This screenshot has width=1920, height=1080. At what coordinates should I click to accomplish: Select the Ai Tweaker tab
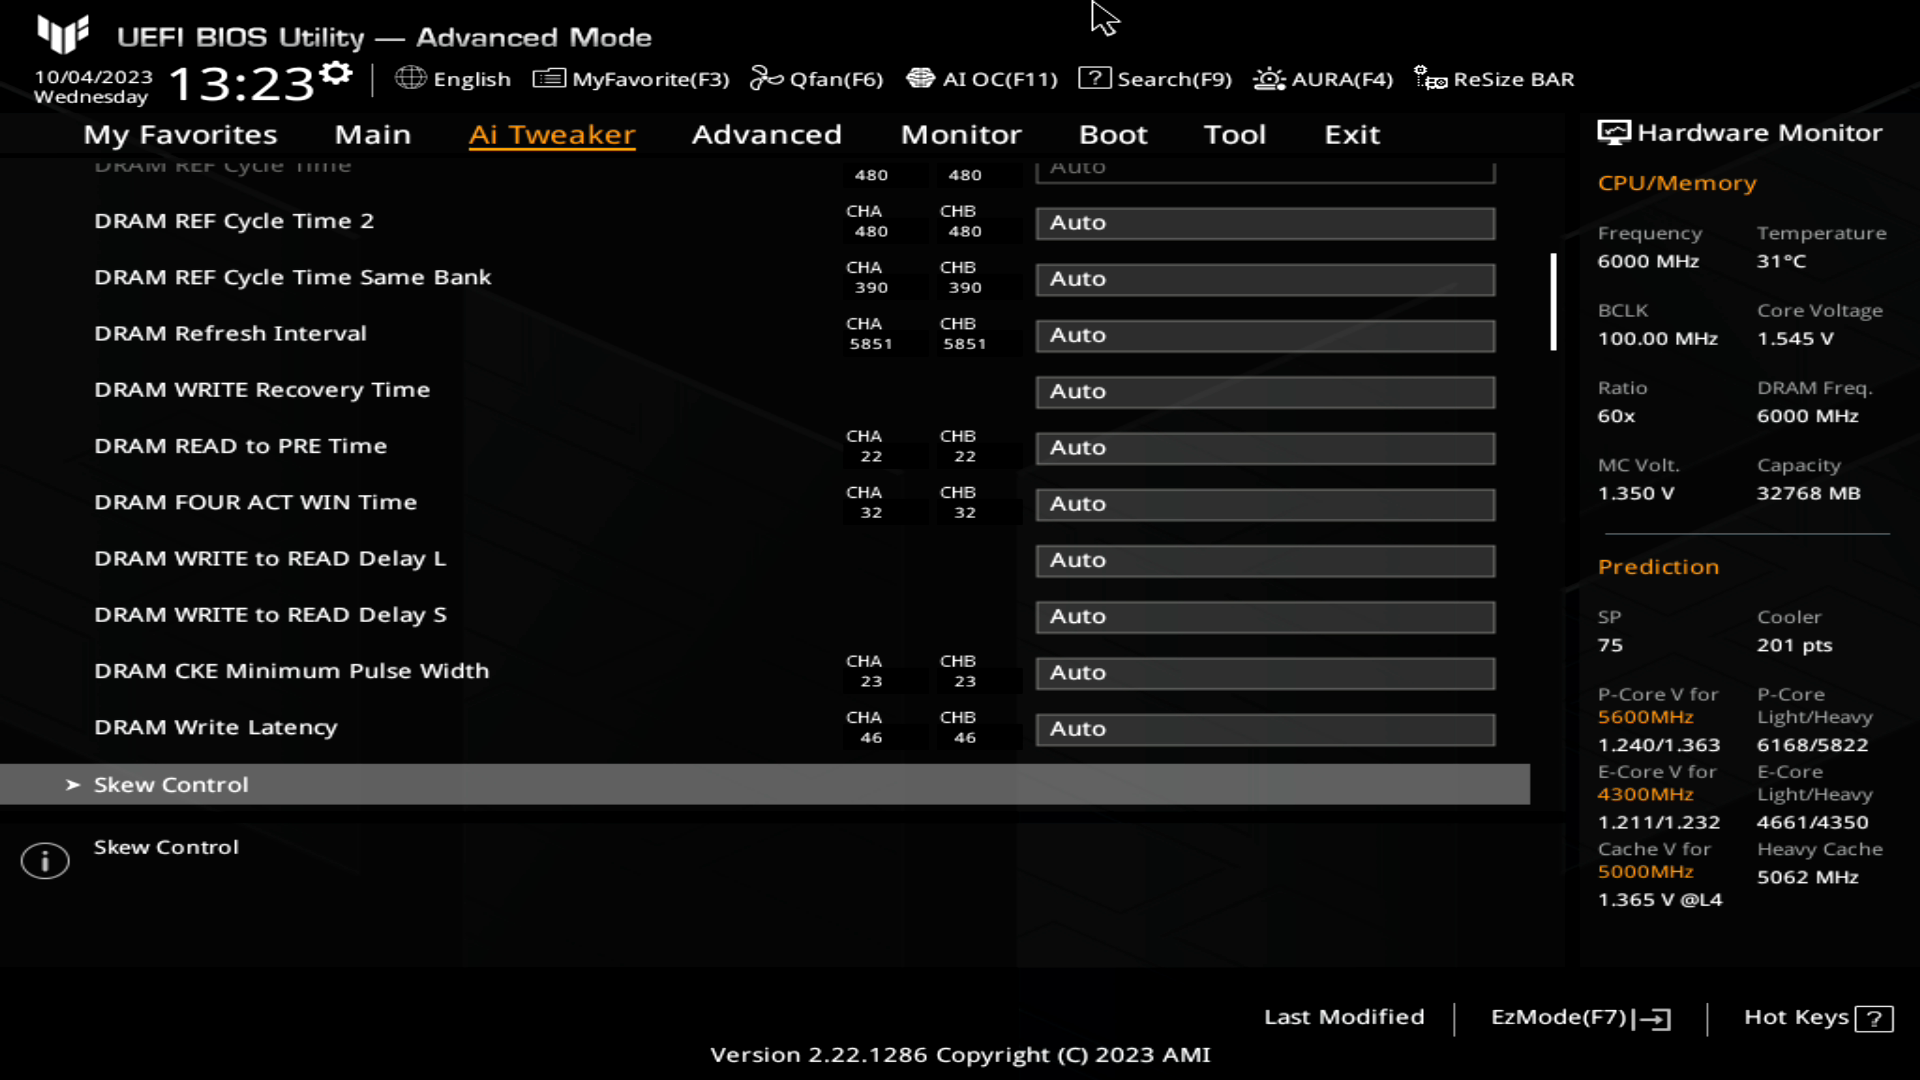pyautogui.click(x=552, y=134)
